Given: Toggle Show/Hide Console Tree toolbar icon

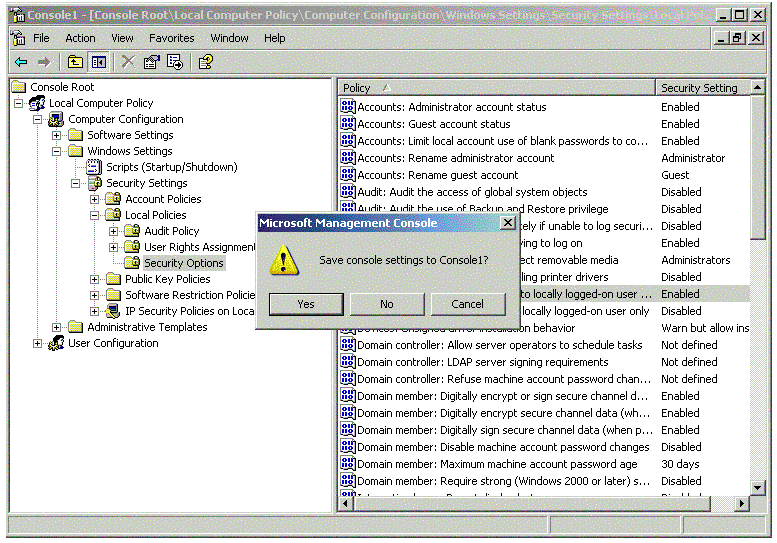Looking at the screenshot, I should [98, 62].
